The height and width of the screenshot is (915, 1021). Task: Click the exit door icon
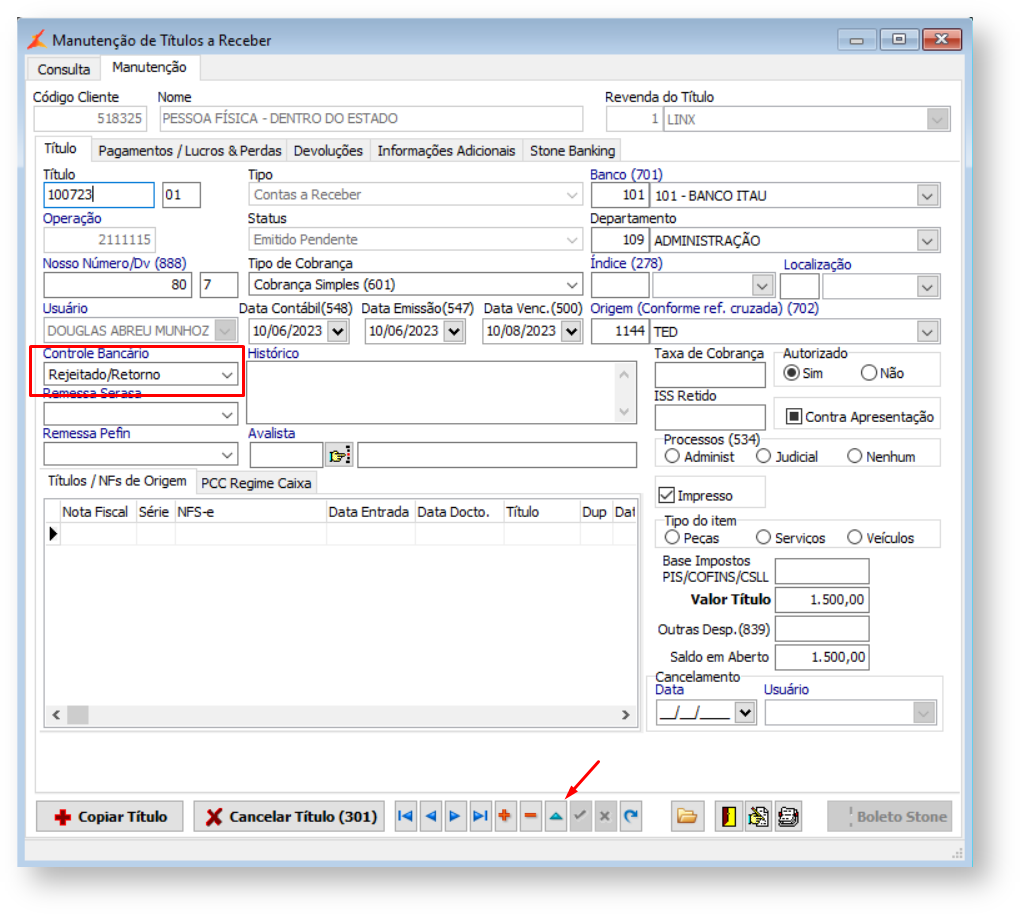click(x=729, y=816)
